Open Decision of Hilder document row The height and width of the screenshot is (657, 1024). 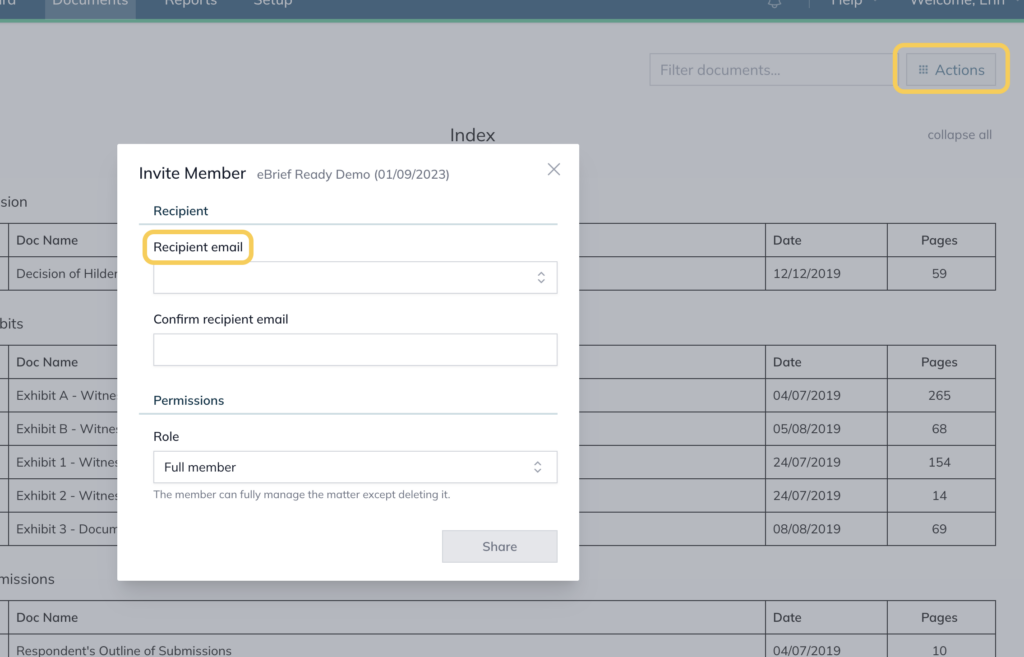click(67, 274)
